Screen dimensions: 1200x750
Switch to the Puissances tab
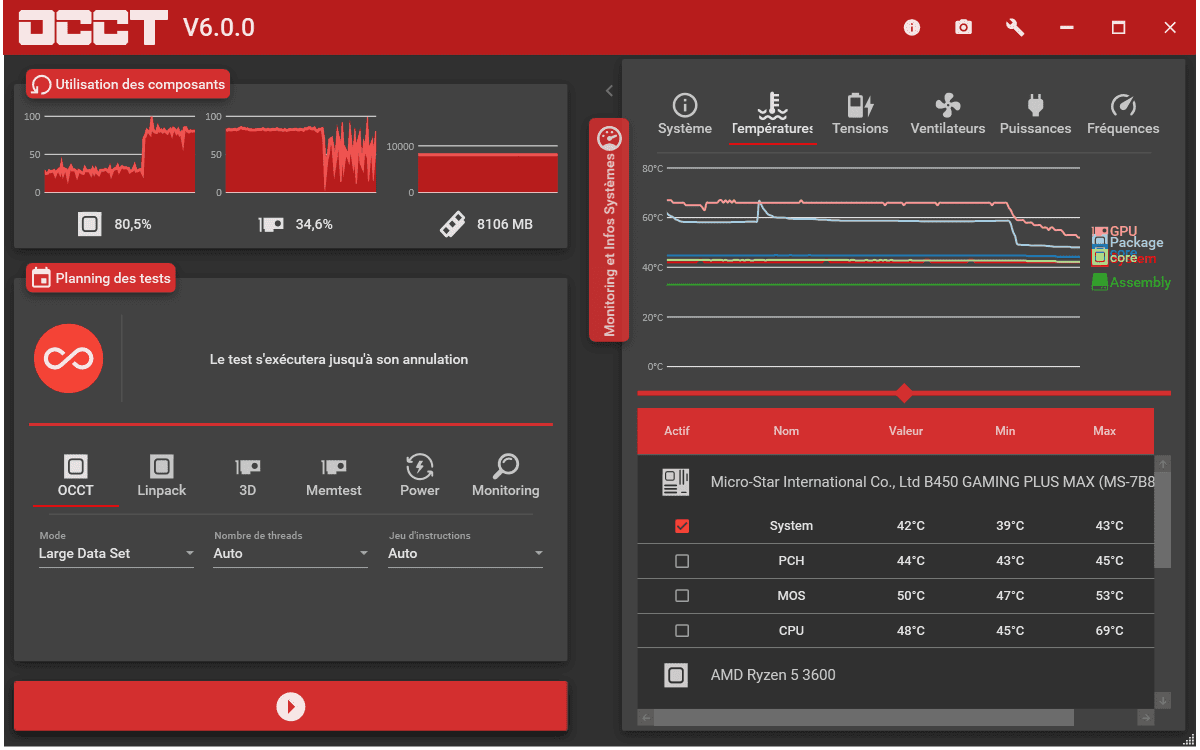pyautogui.click(x=1036, y=115)
